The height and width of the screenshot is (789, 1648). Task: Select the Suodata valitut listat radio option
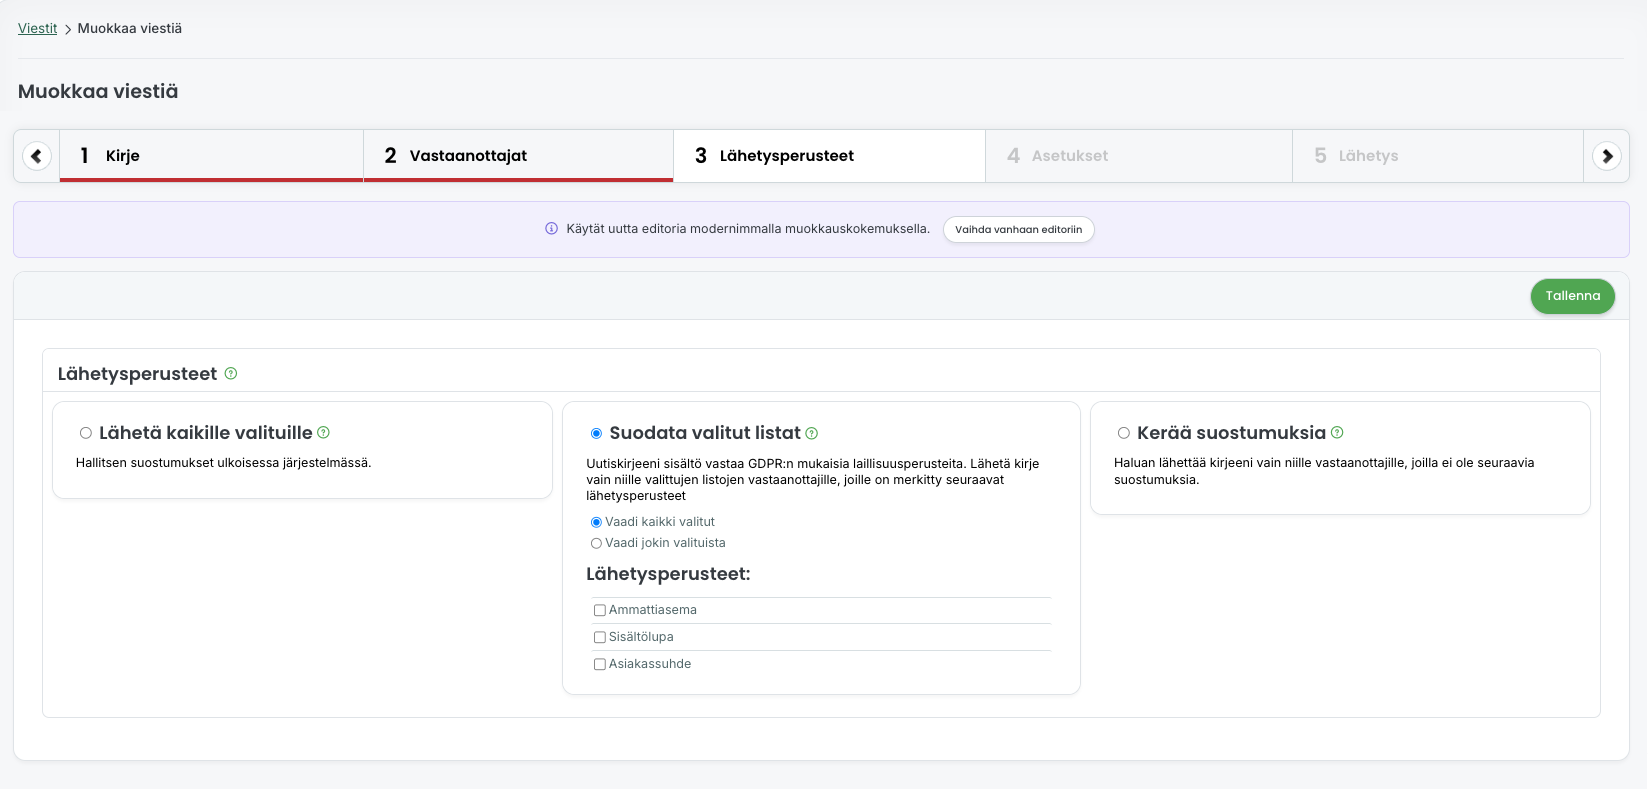(596, 433)
